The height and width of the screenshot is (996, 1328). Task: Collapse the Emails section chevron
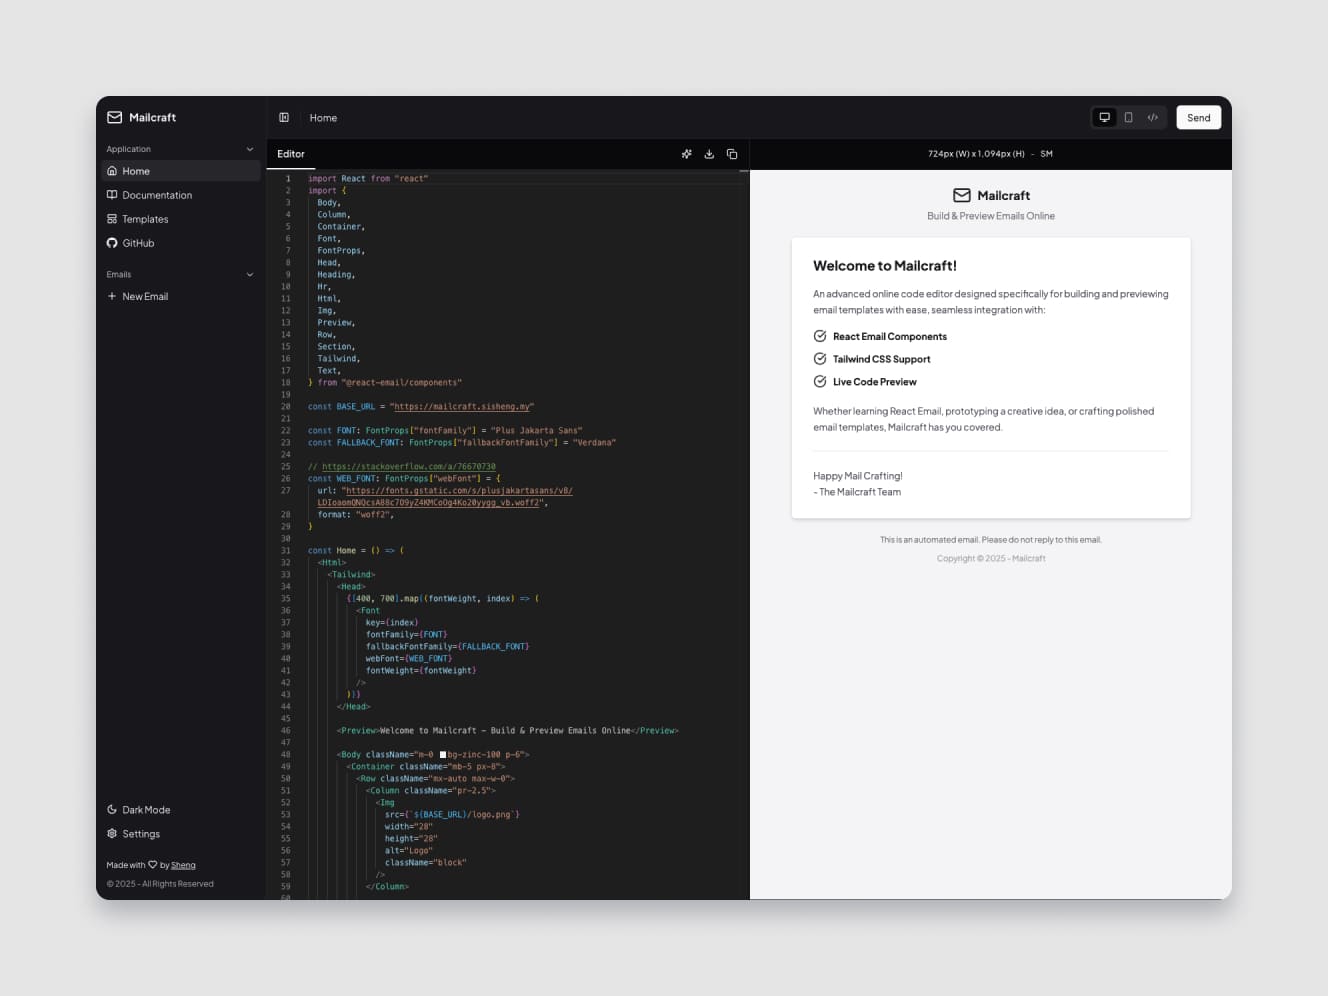250,275
